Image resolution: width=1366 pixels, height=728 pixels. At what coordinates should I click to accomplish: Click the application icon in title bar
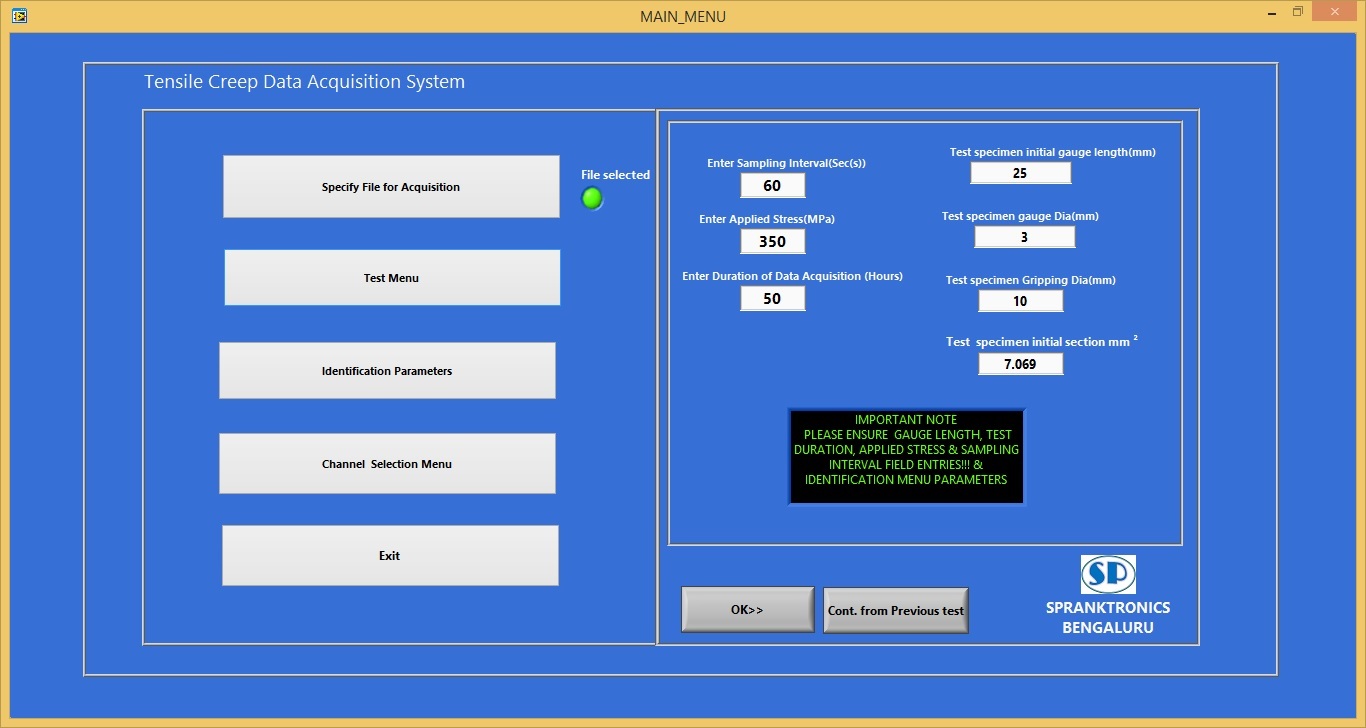point(19,15)
